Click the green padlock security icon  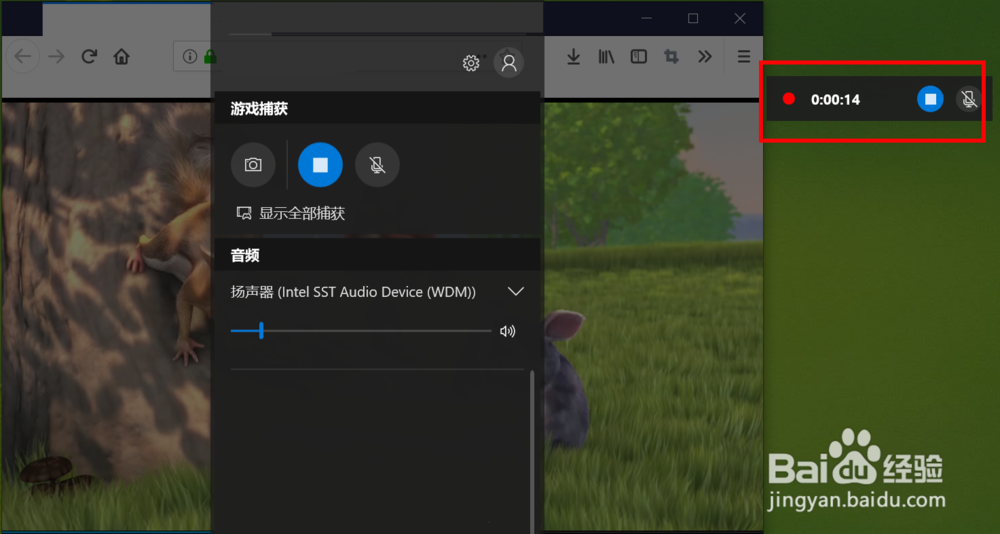[x=210, y=57]
